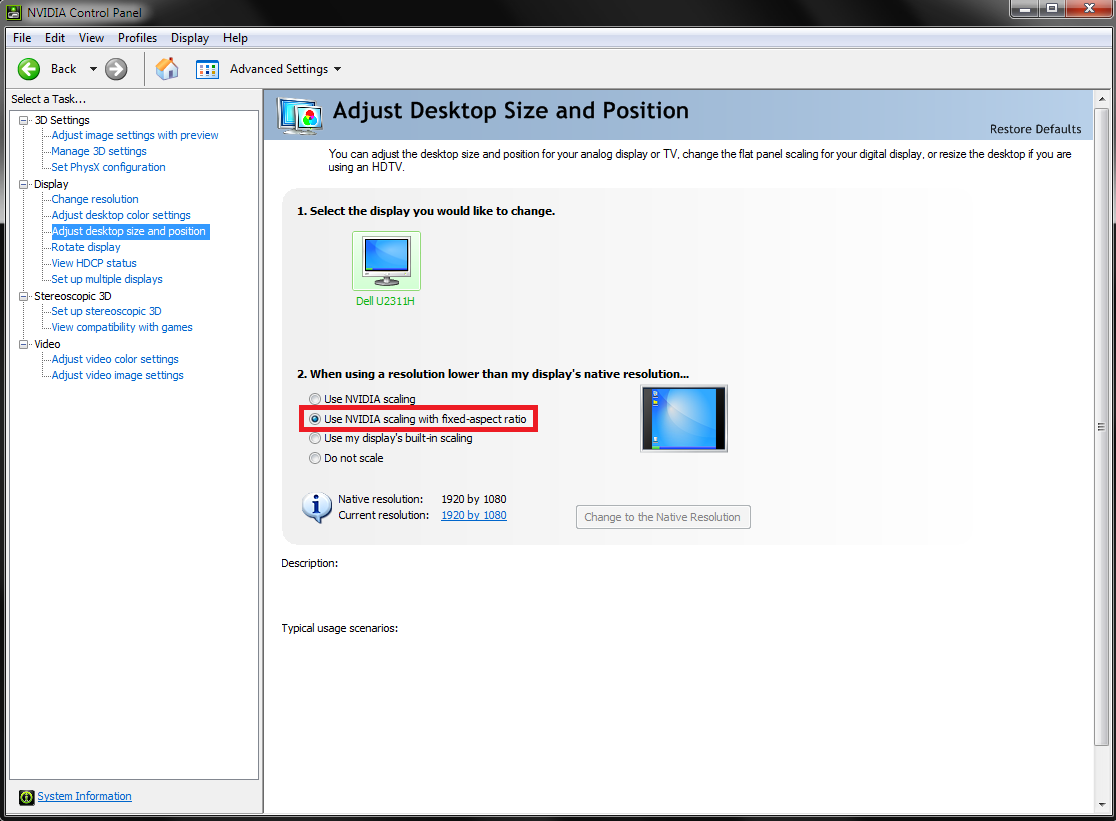Open Adjust video color settings
The height and width of the screenshot is (821, 1116).
(x=115, y=359)
